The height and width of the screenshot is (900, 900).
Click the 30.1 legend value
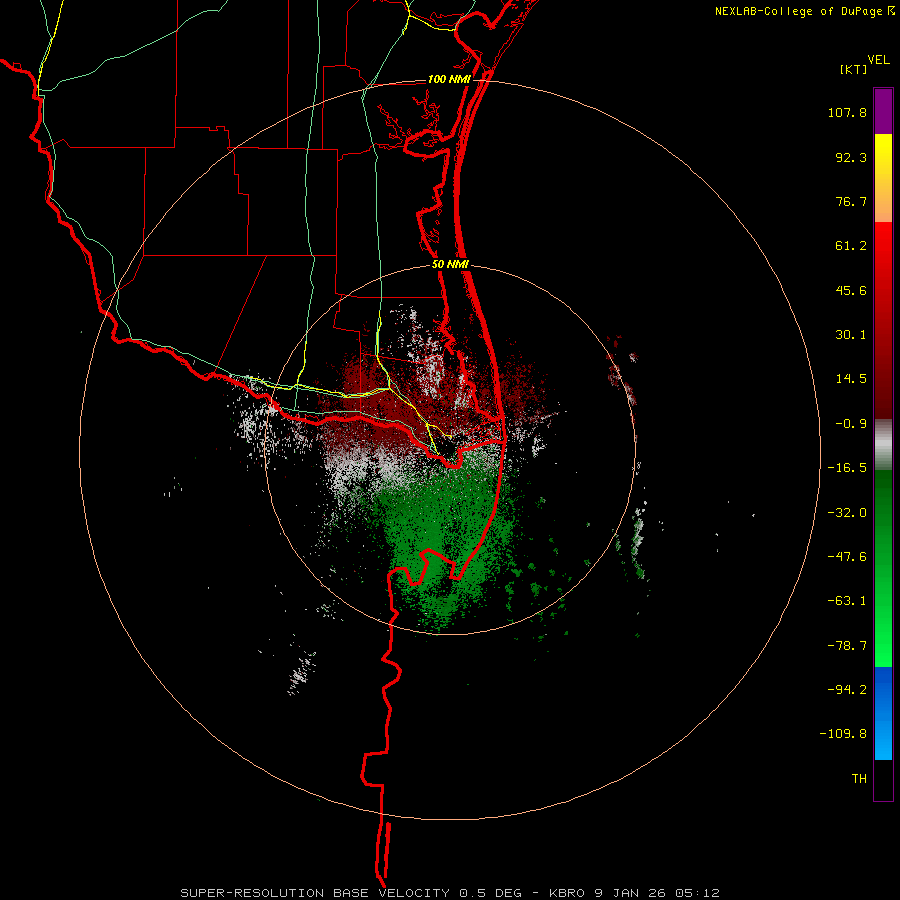[851, 335]
